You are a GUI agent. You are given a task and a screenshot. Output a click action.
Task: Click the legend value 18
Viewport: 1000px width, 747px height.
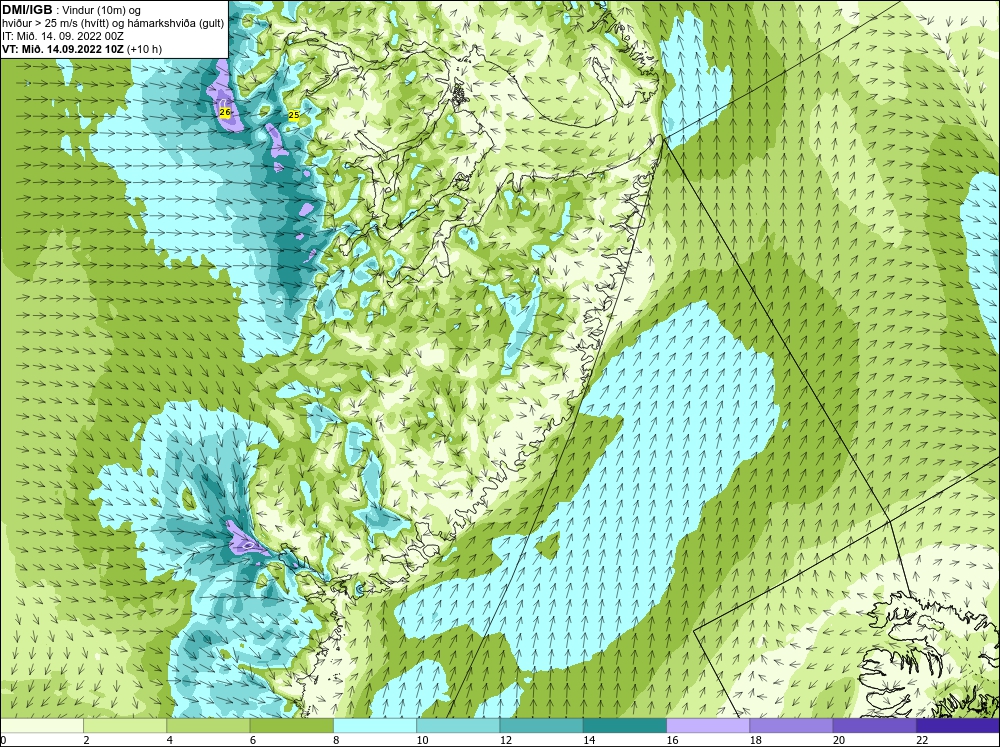(755, 740)
